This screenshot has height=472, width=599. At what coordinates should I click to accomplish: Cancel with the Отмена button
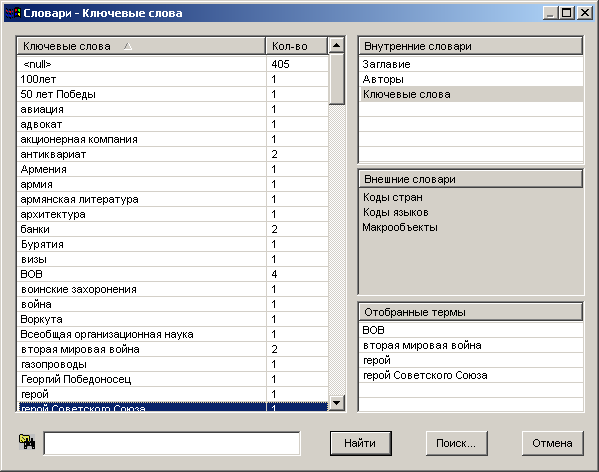pyautogui.click(x=552, y=443)
